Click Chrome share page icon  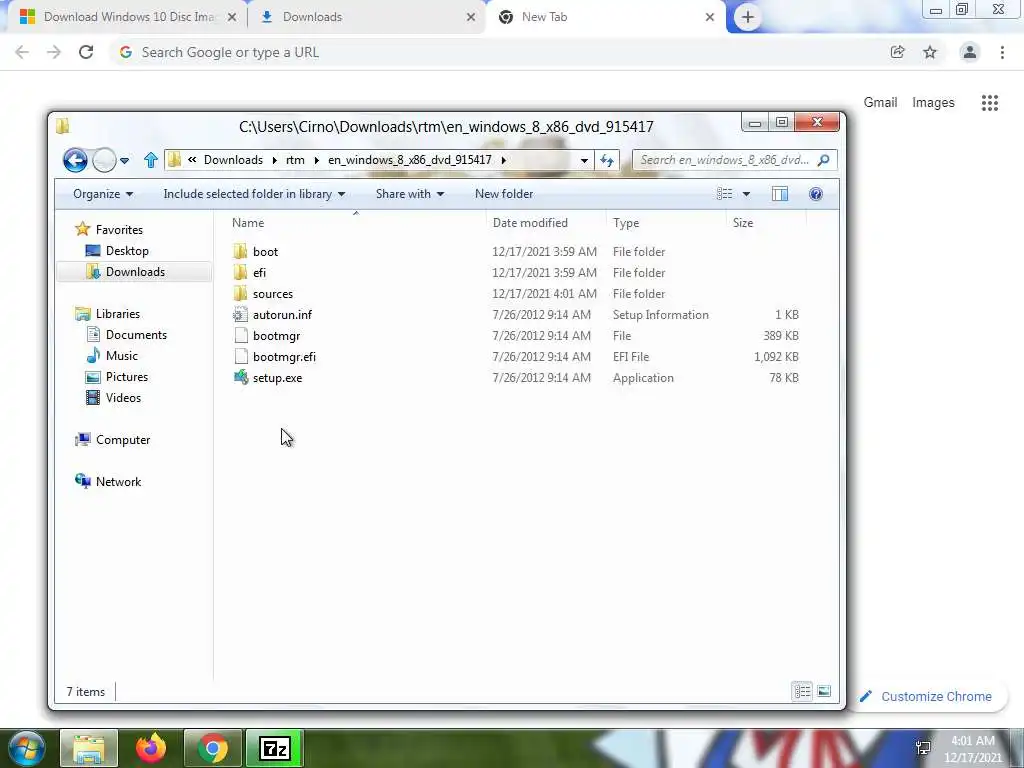coord(897,52)
